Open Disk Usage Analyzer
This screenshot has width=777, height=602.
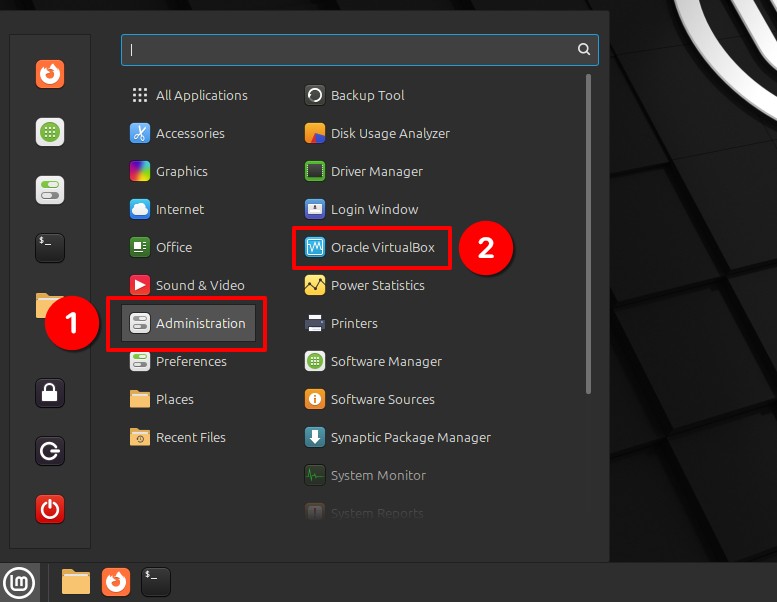tap(377, 133)
